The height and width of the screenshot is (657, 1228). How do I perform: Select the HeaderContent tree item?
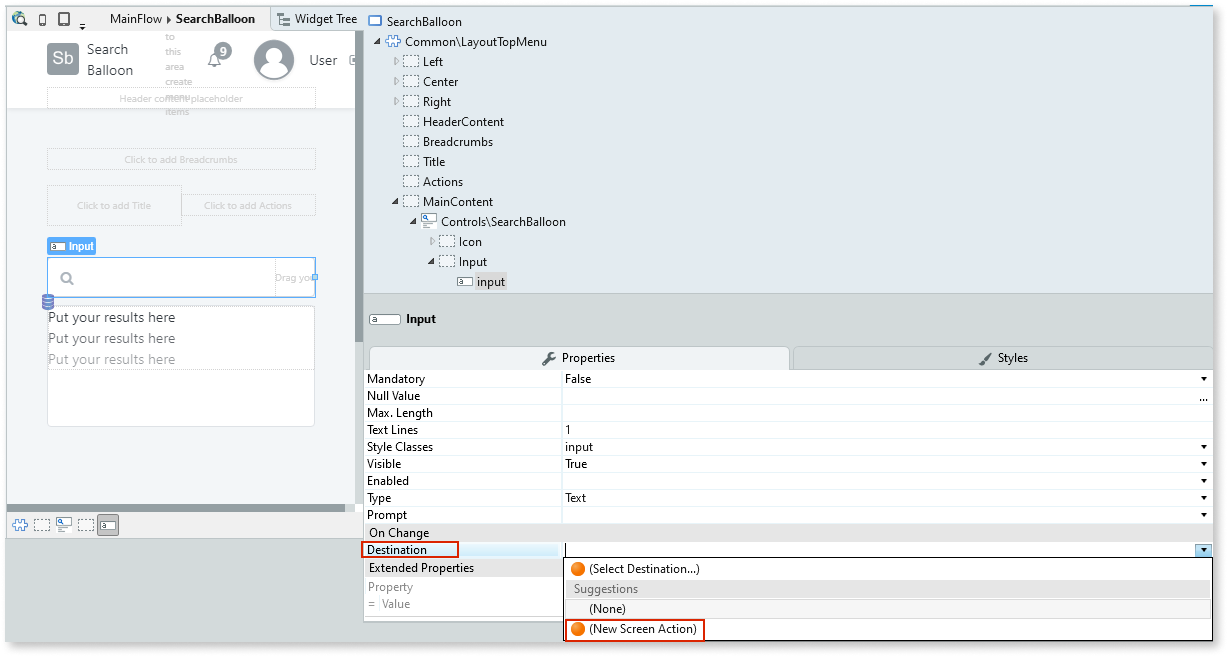463,122
